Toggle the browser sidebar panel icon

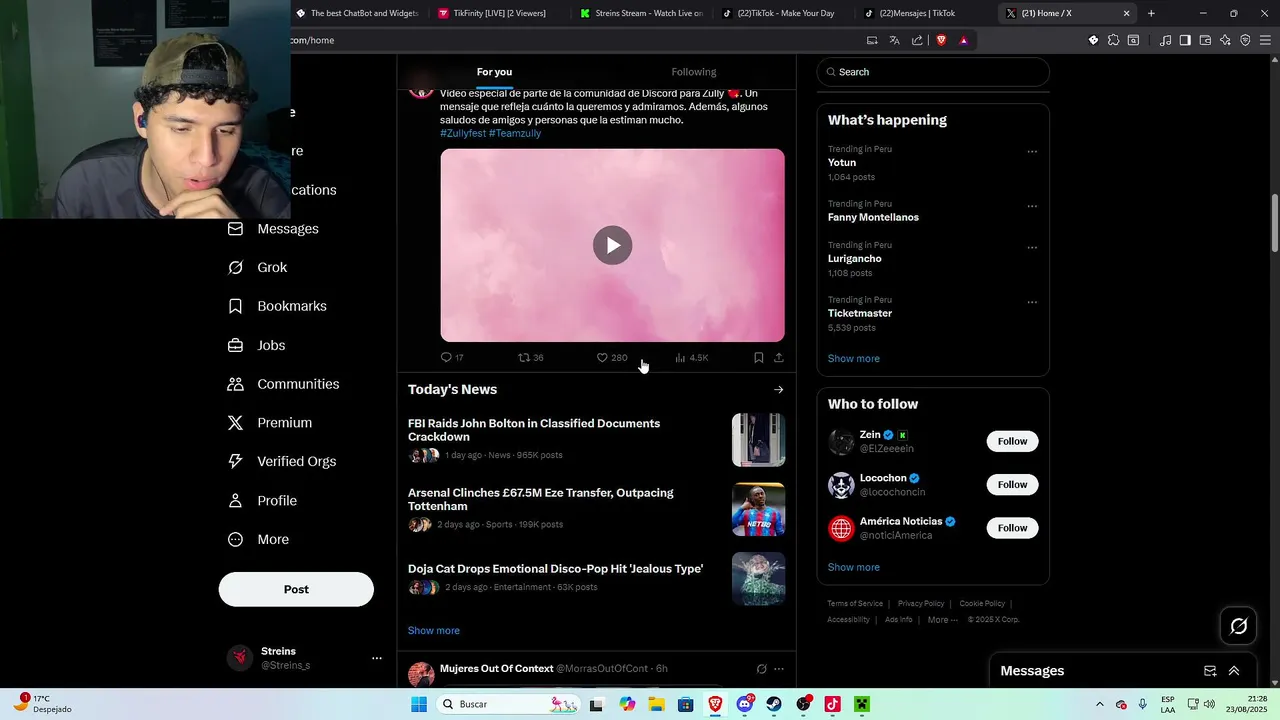click(x=1185, y=40)
